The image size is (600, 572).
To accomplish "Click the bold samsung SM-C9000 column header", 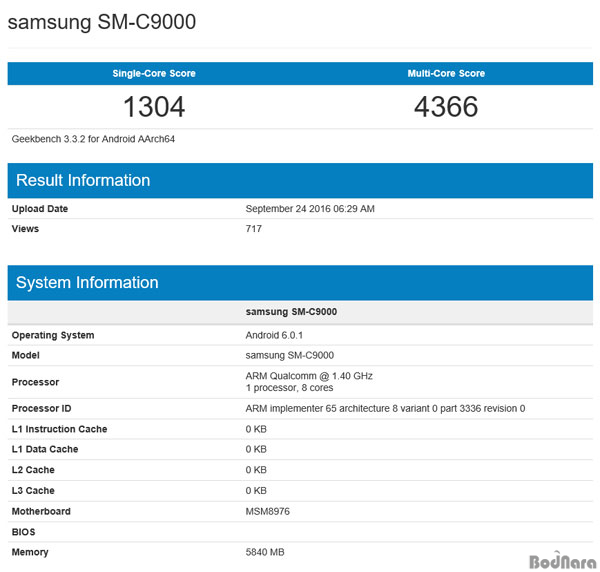I will click(x=291, y=312).
